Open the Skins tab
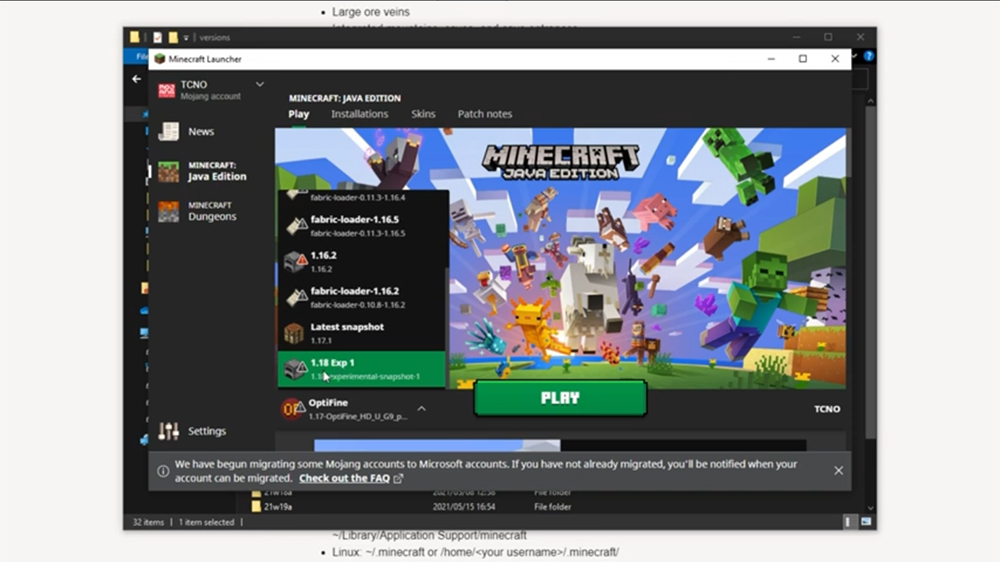1000x562 pixels. (x=423, y=114)
